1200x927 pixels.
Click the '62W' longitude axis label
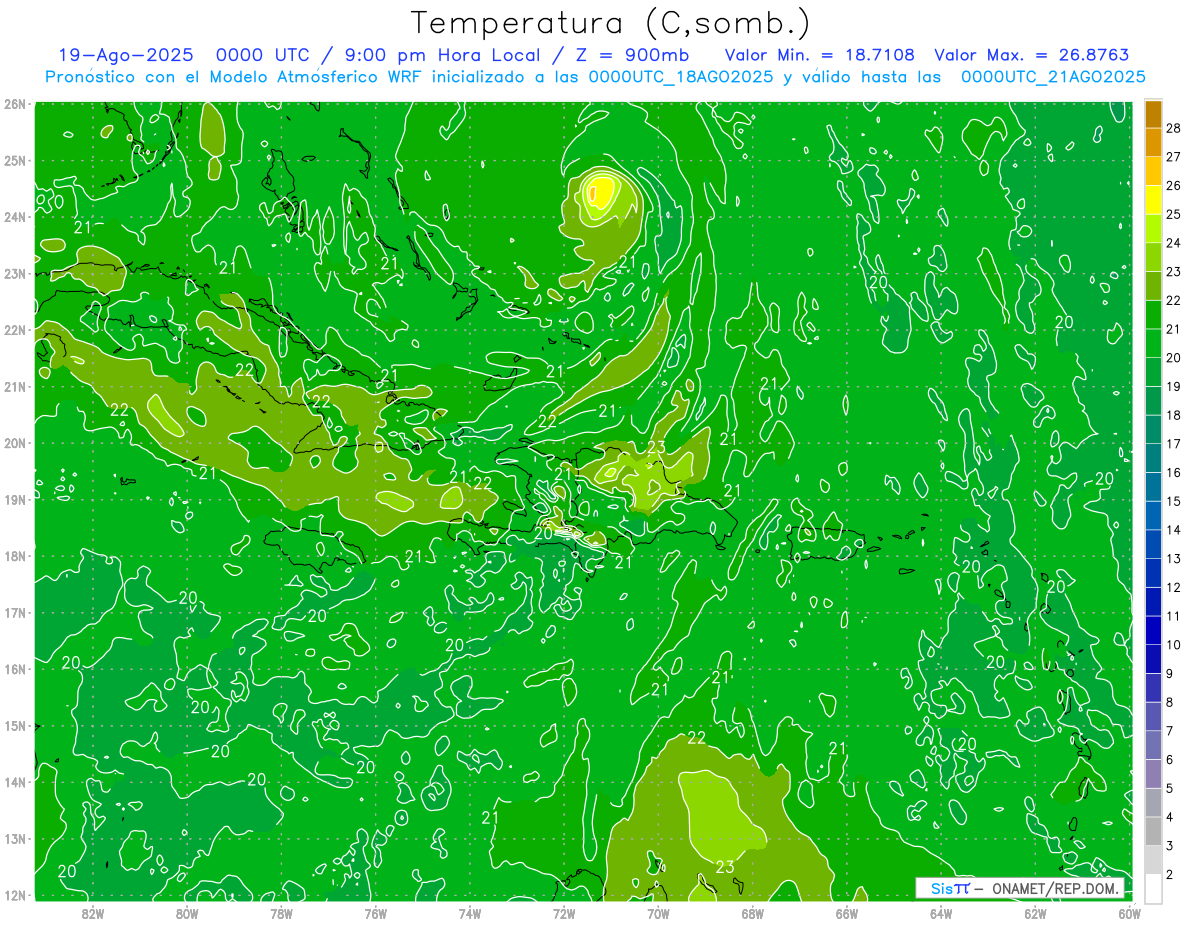pos(1035,912)
